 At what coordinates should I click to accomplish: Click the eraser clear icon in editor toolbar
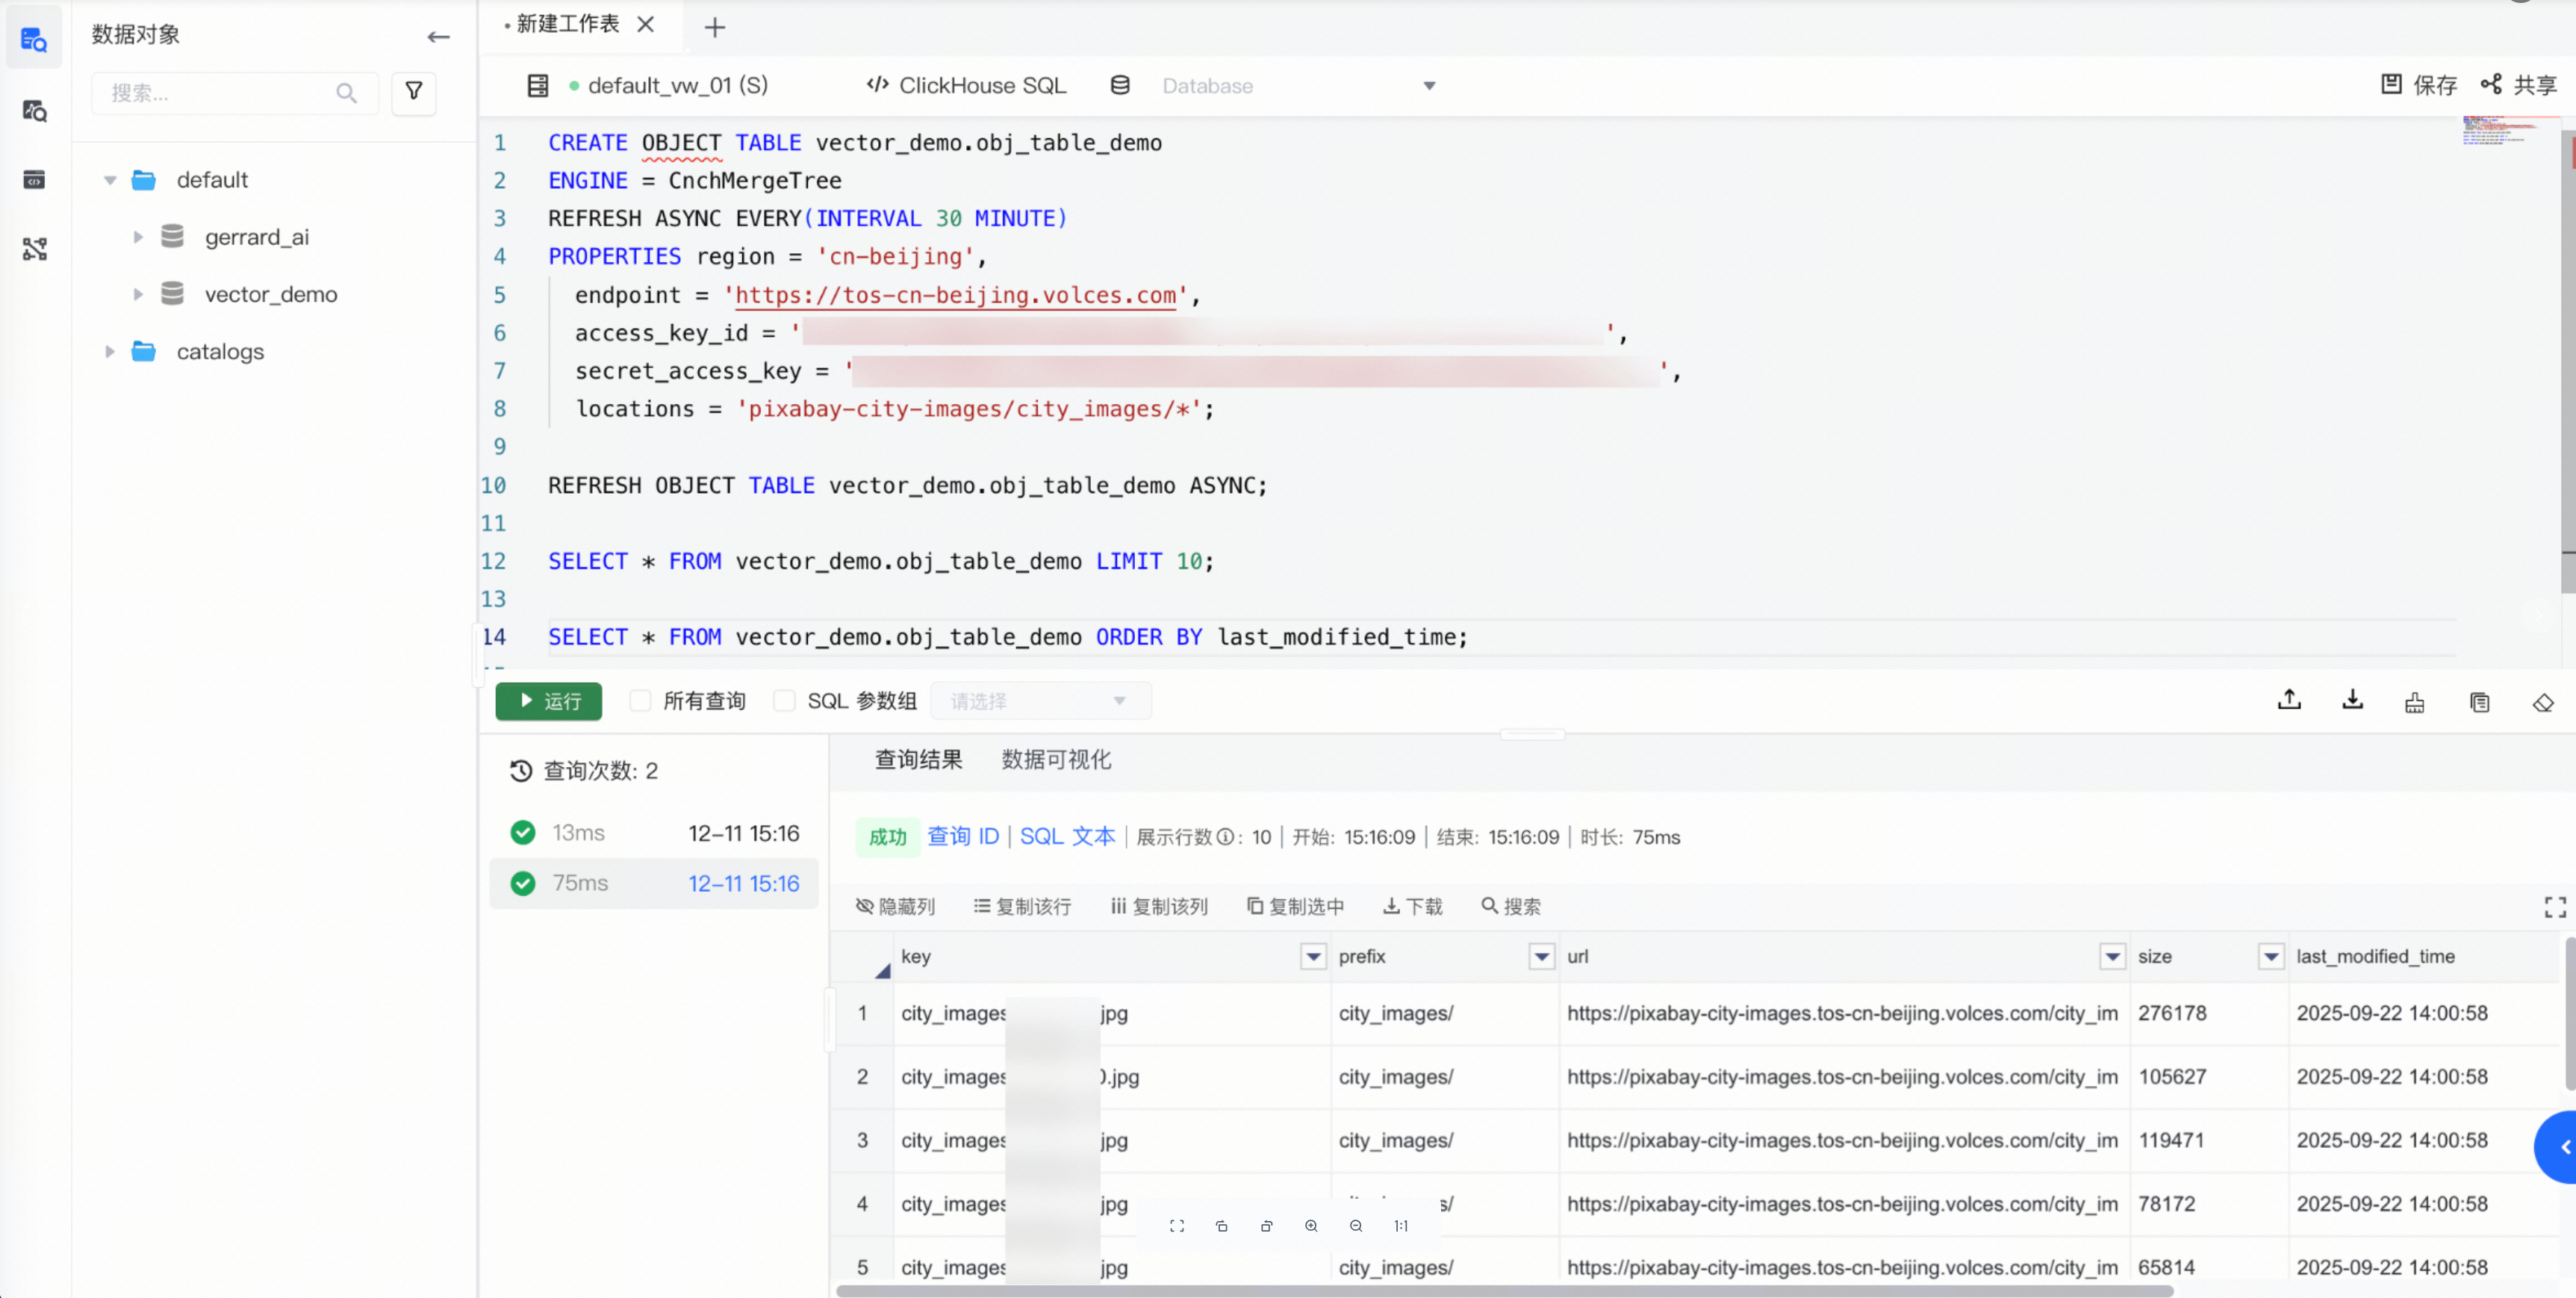coord(2543,702)
